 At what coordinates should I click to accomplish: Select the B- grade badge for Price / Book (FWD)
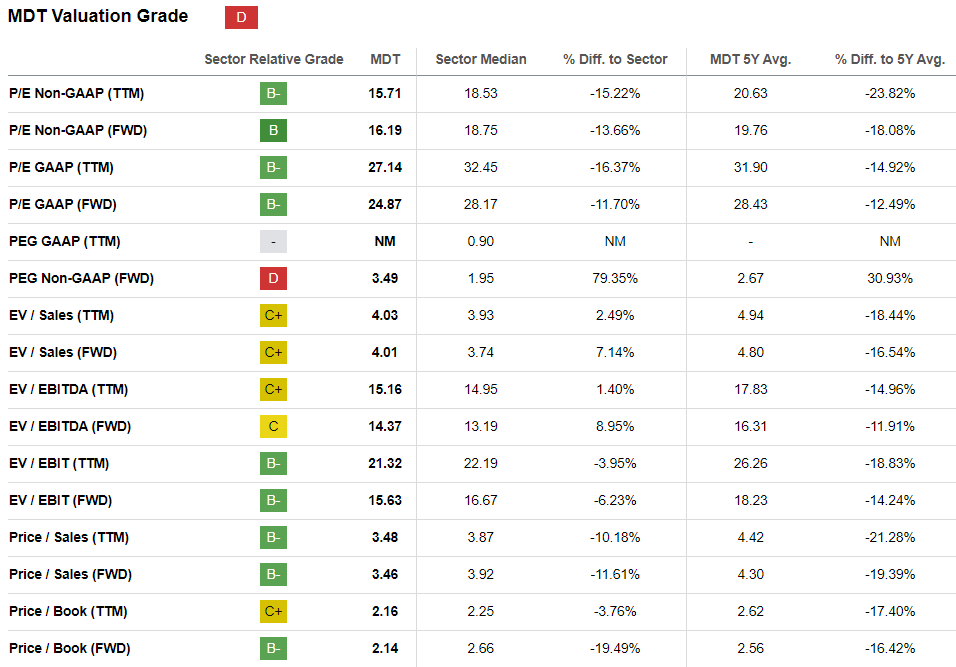click(x=273, y=648)
